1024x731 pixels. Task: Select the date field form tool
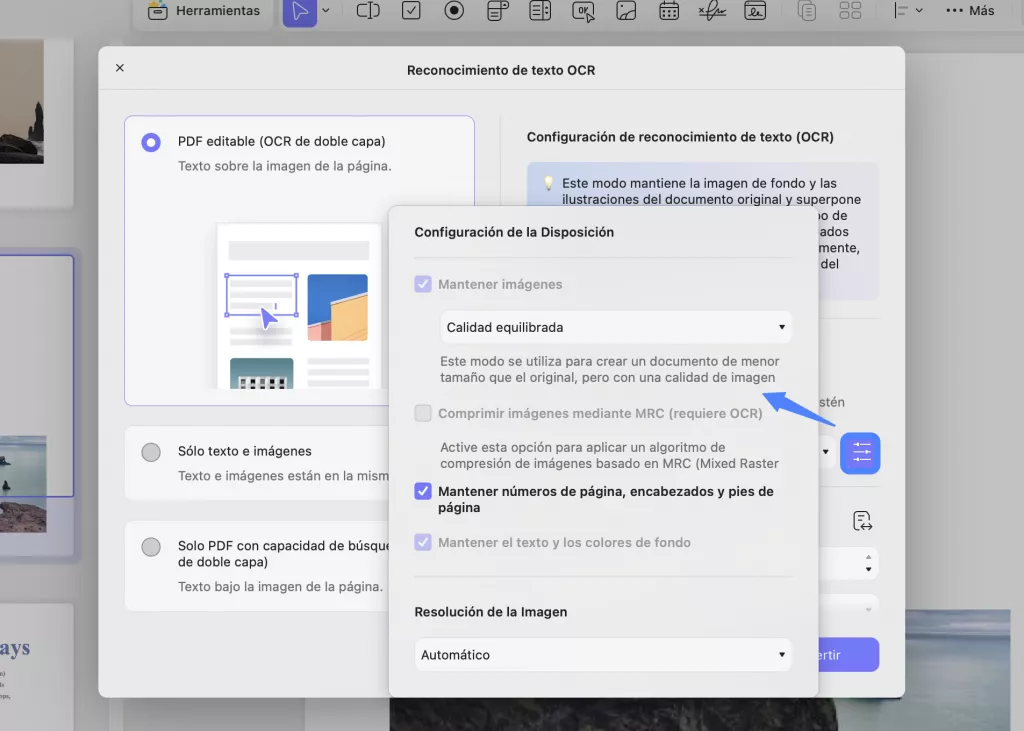click(669, 10)
